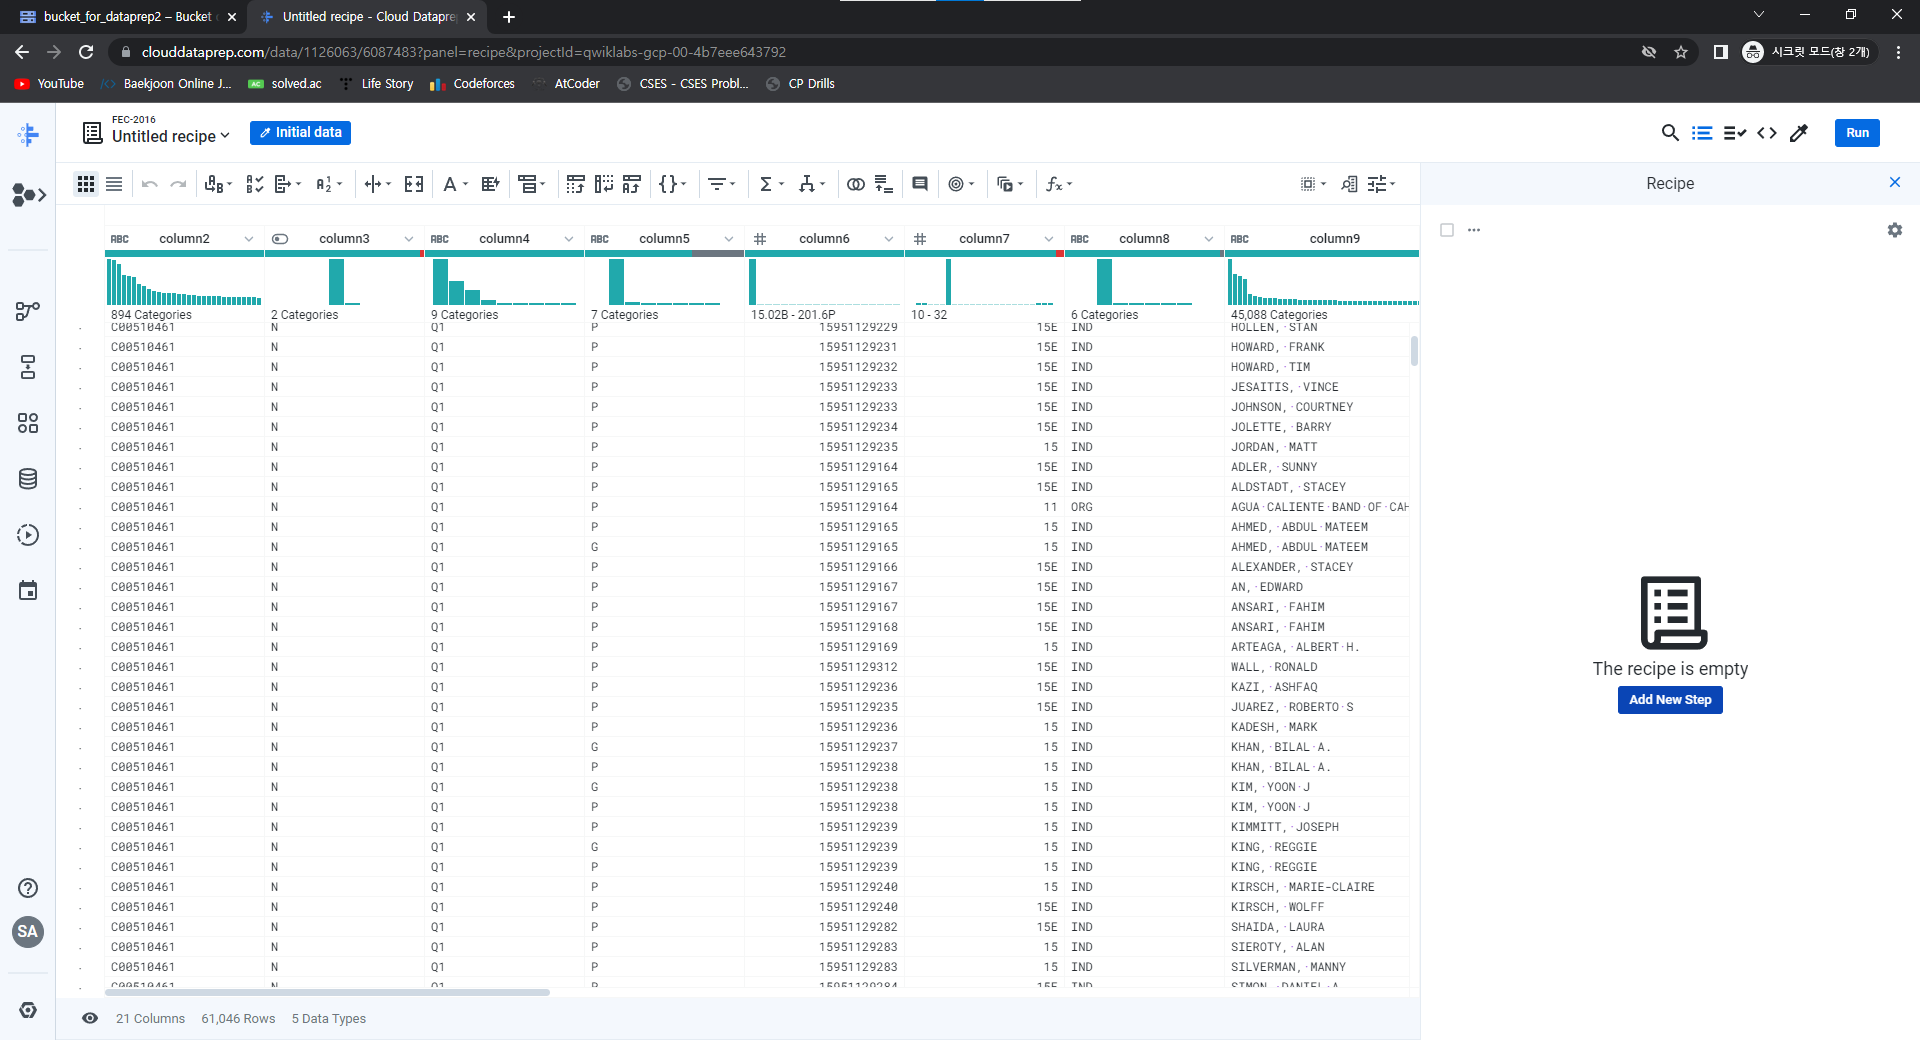This screenshot has height=1040, width=1920.
Task: Click the gray segment of column5 quality bar
Action: [717, 254]
